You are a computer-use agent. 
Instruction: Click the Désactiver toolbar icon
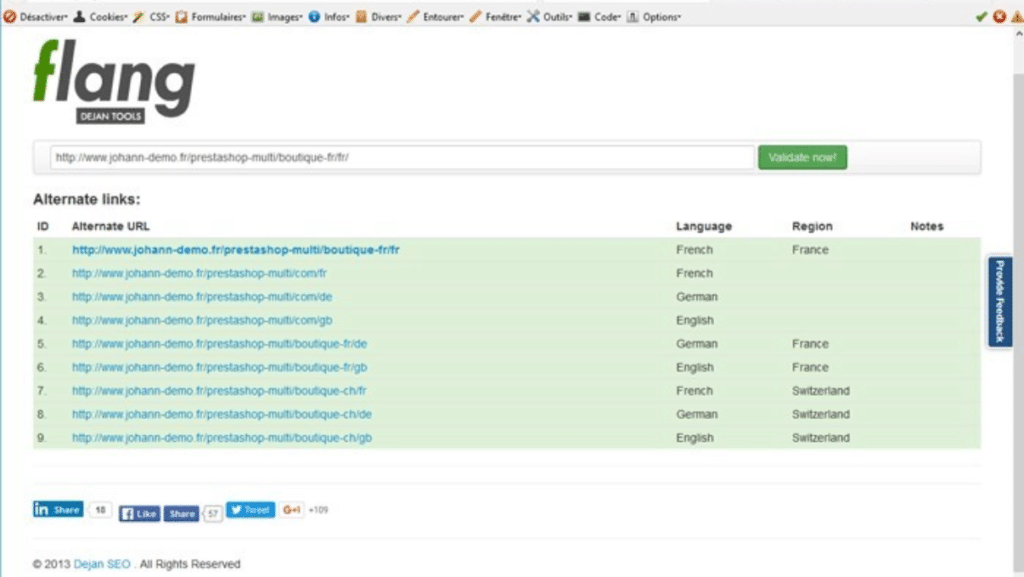(10, 17)
